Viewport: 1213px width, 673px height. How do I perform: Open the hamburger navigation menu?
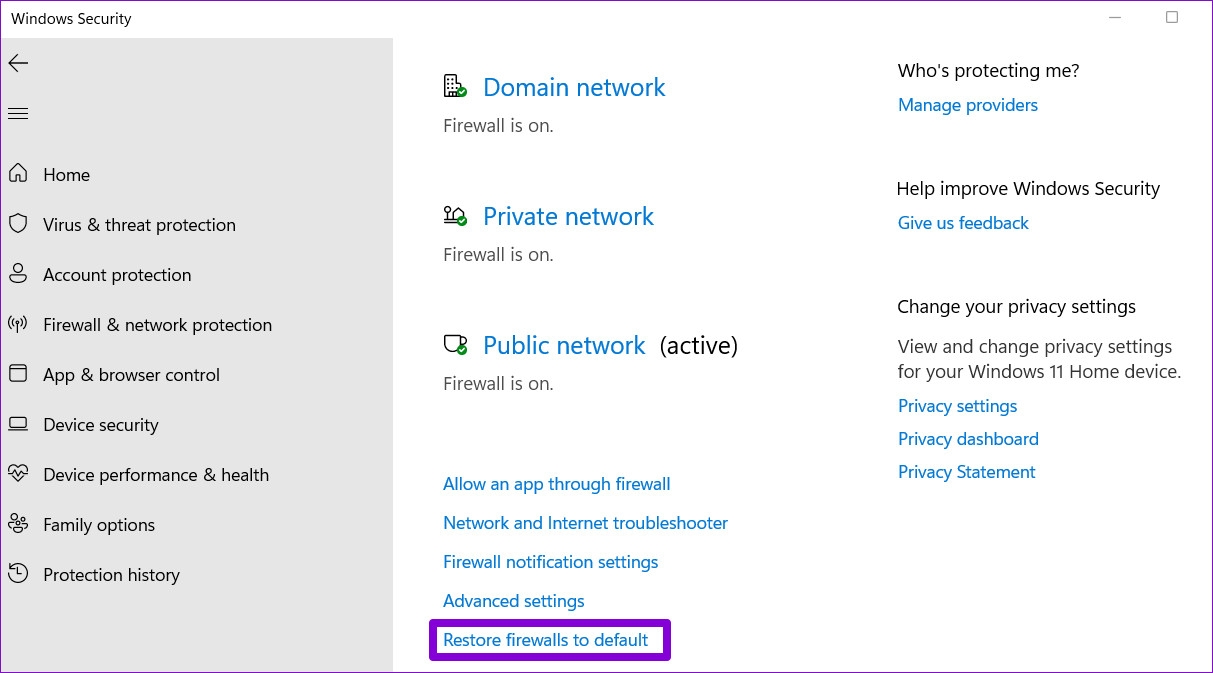(x=18, y=114)
